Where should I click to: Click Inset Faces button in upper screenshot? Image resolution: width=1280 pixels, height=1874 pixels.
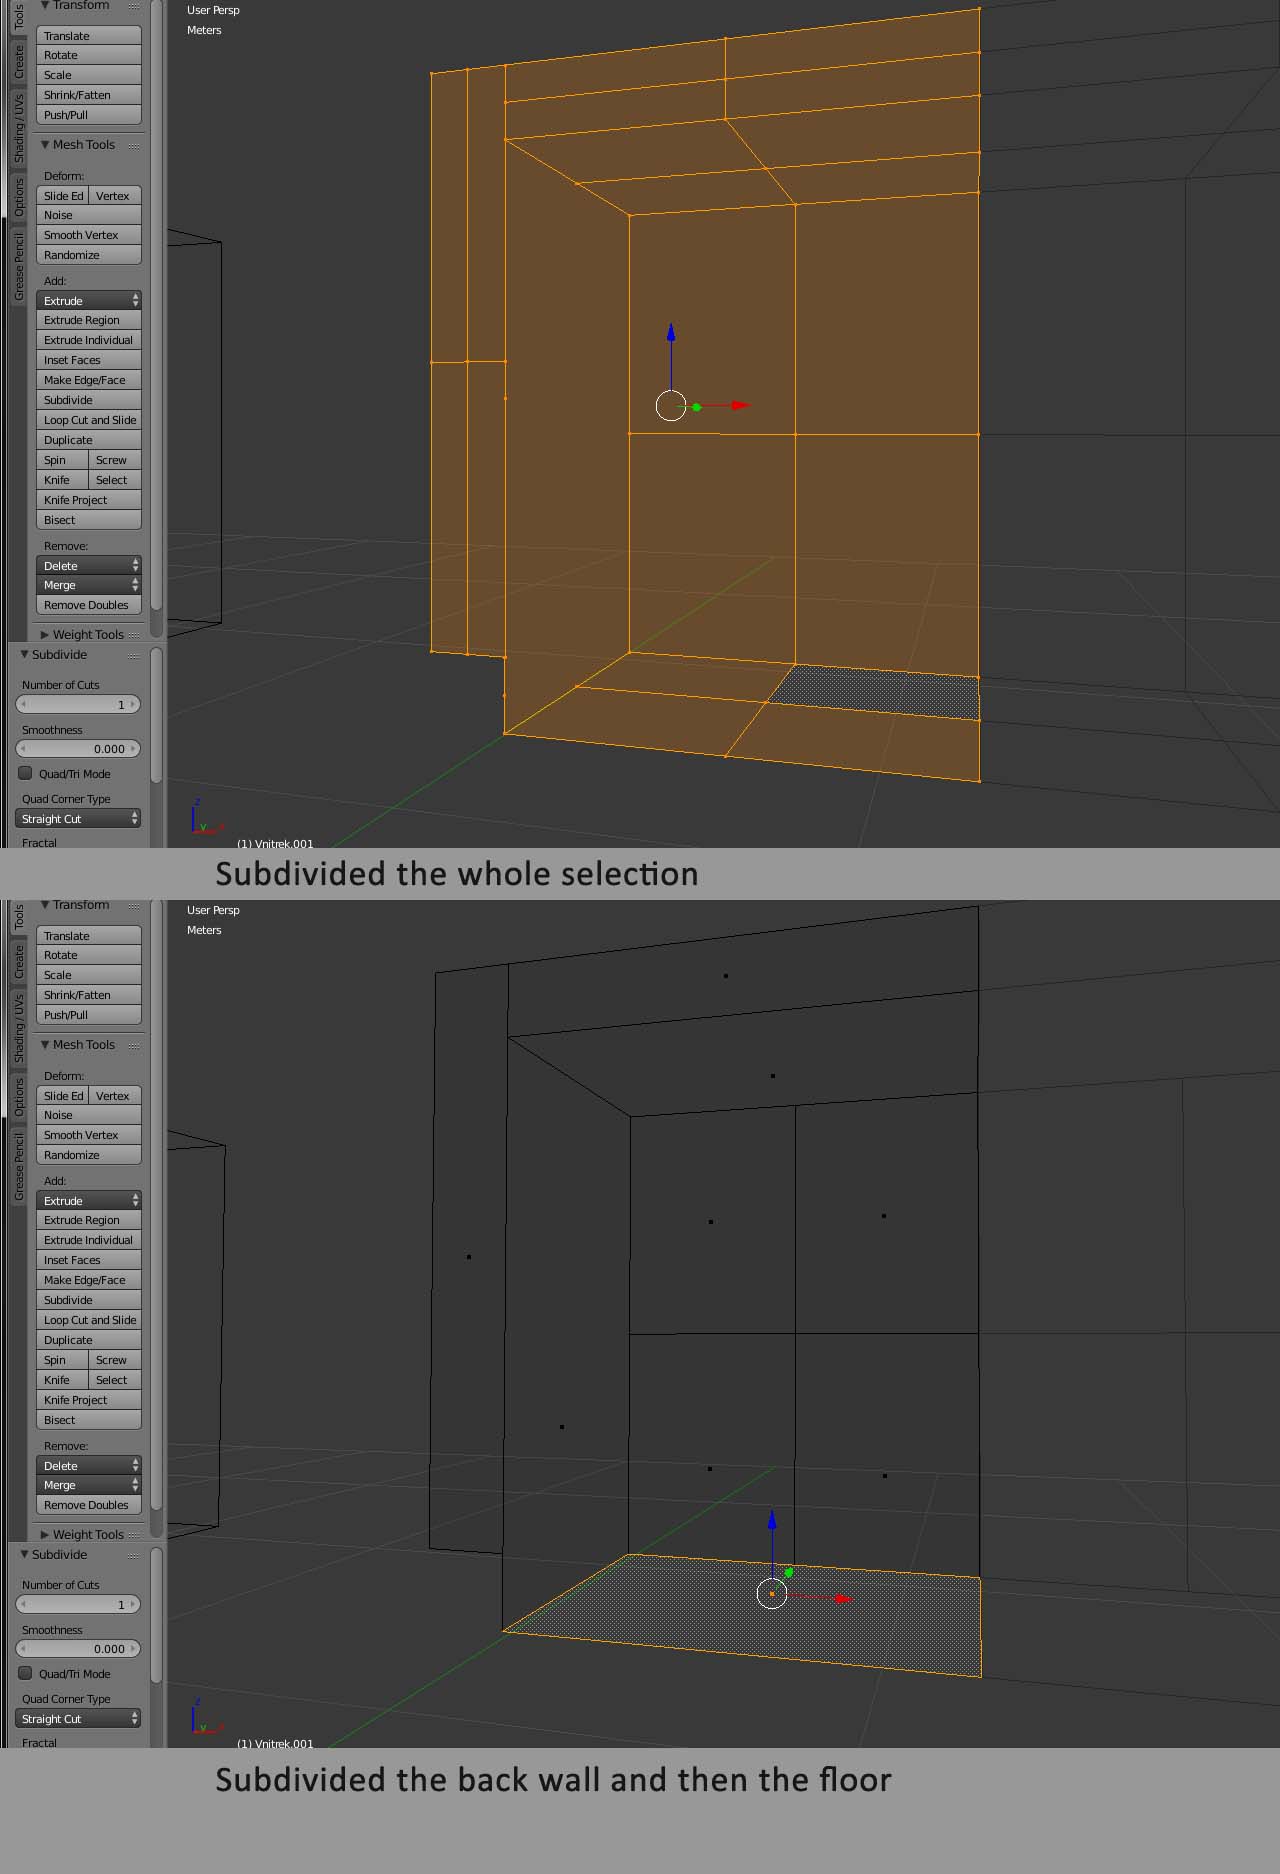89,360
